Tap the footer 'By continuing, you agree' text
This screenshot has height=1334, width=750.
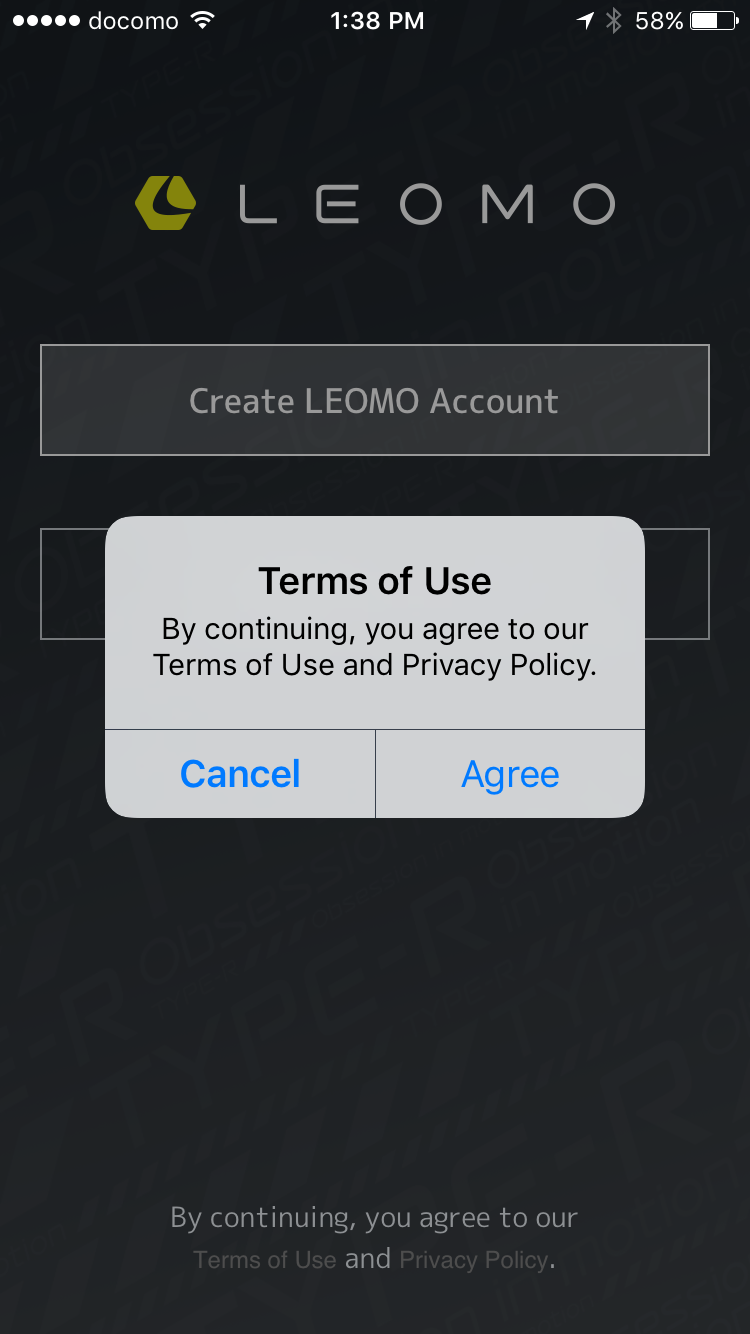click(374, 1217)
